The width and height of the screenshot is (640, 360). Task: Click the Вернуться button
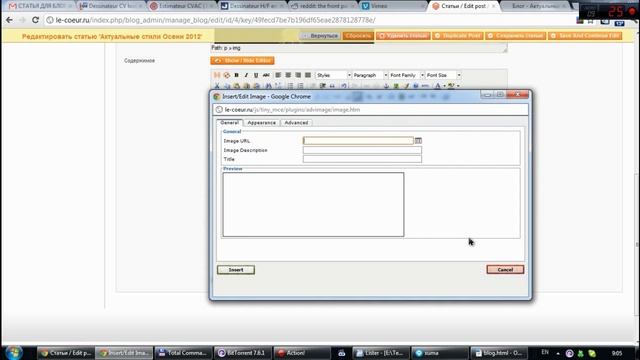click(x=320, y=36)
